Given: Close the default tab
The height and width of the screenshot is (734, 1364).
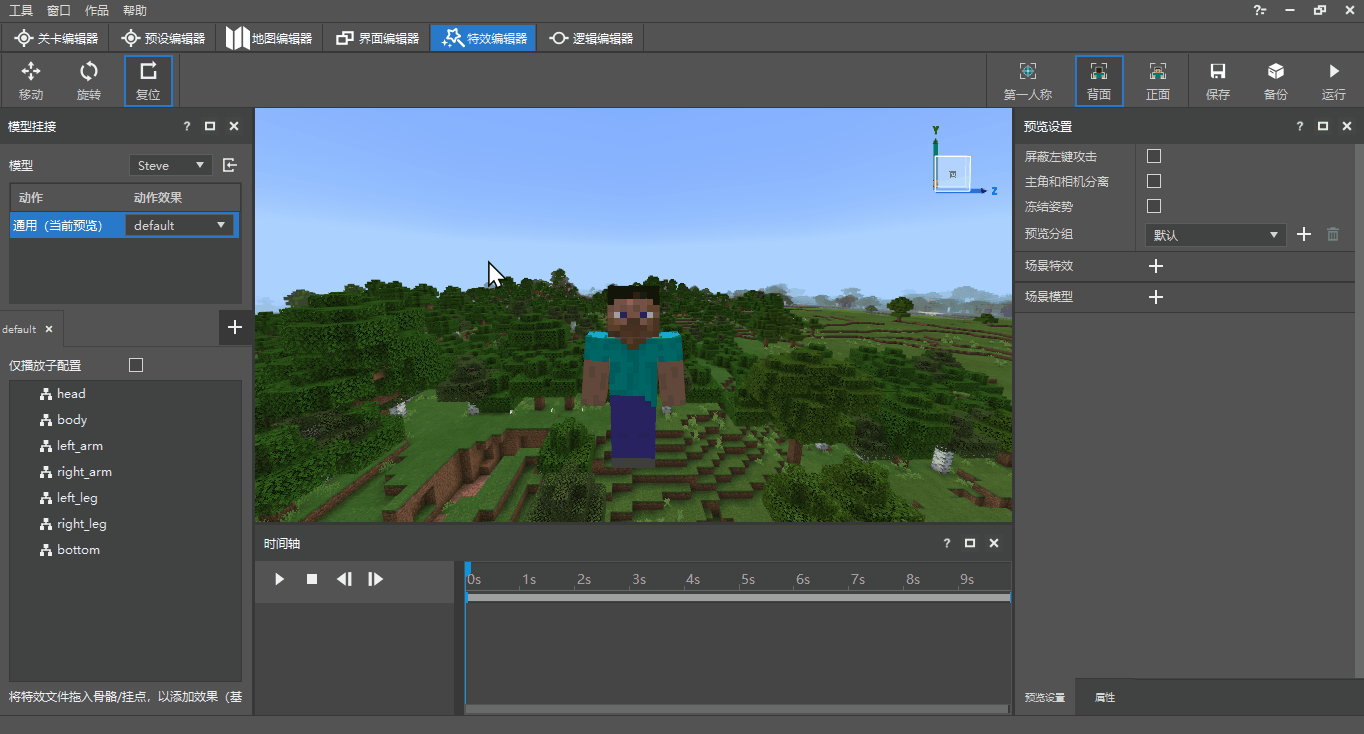Looking at the screenshot, I should 48,329.
